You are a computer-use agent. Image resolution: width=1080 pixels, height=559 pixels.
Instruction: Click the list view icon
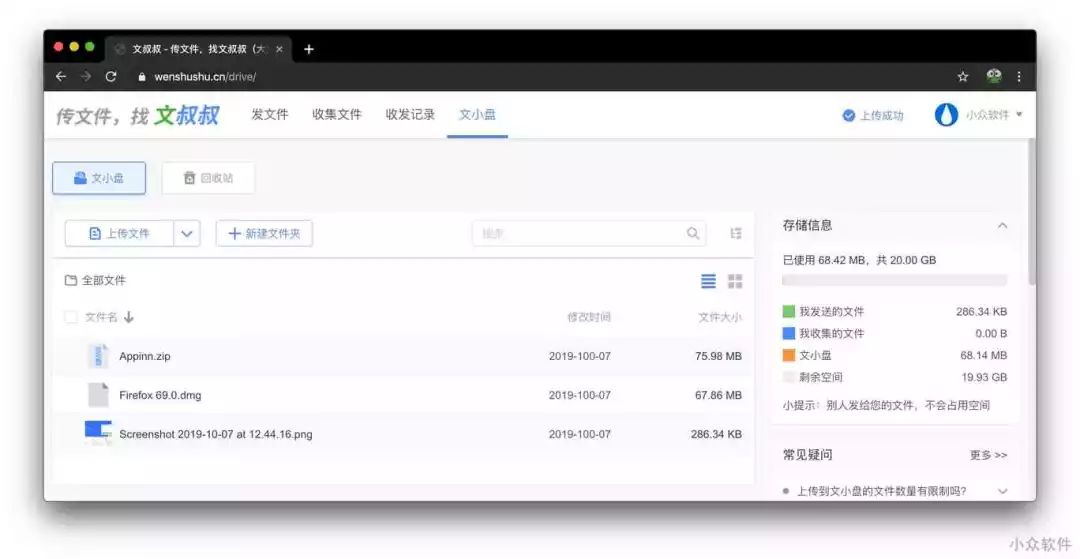pos(708,281)
